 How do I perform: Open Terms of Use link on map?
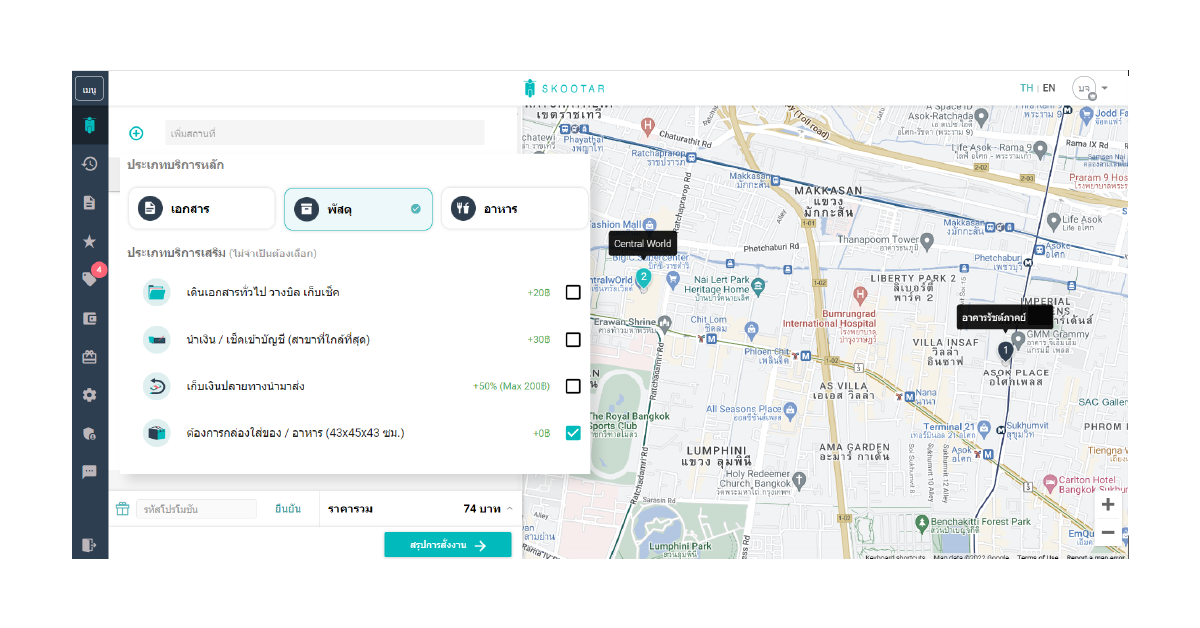(1038, 557)
